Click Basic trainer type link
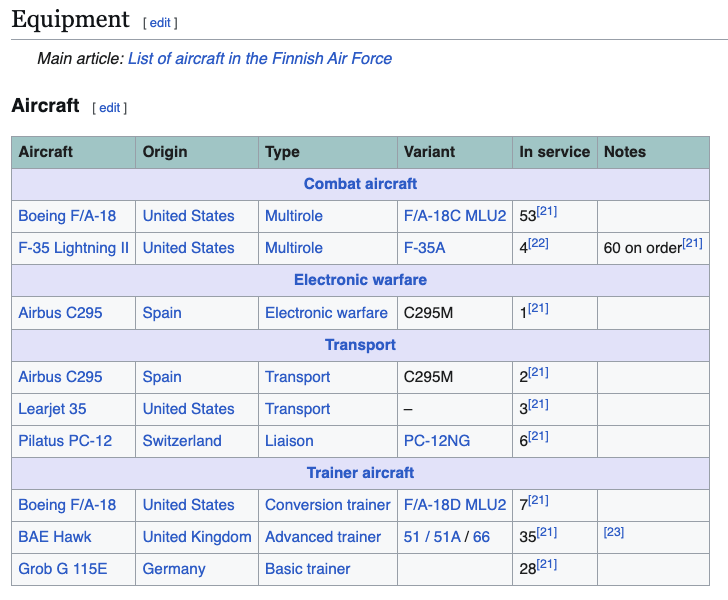Viewport: 728px width, 600px height. coord(308,569)
